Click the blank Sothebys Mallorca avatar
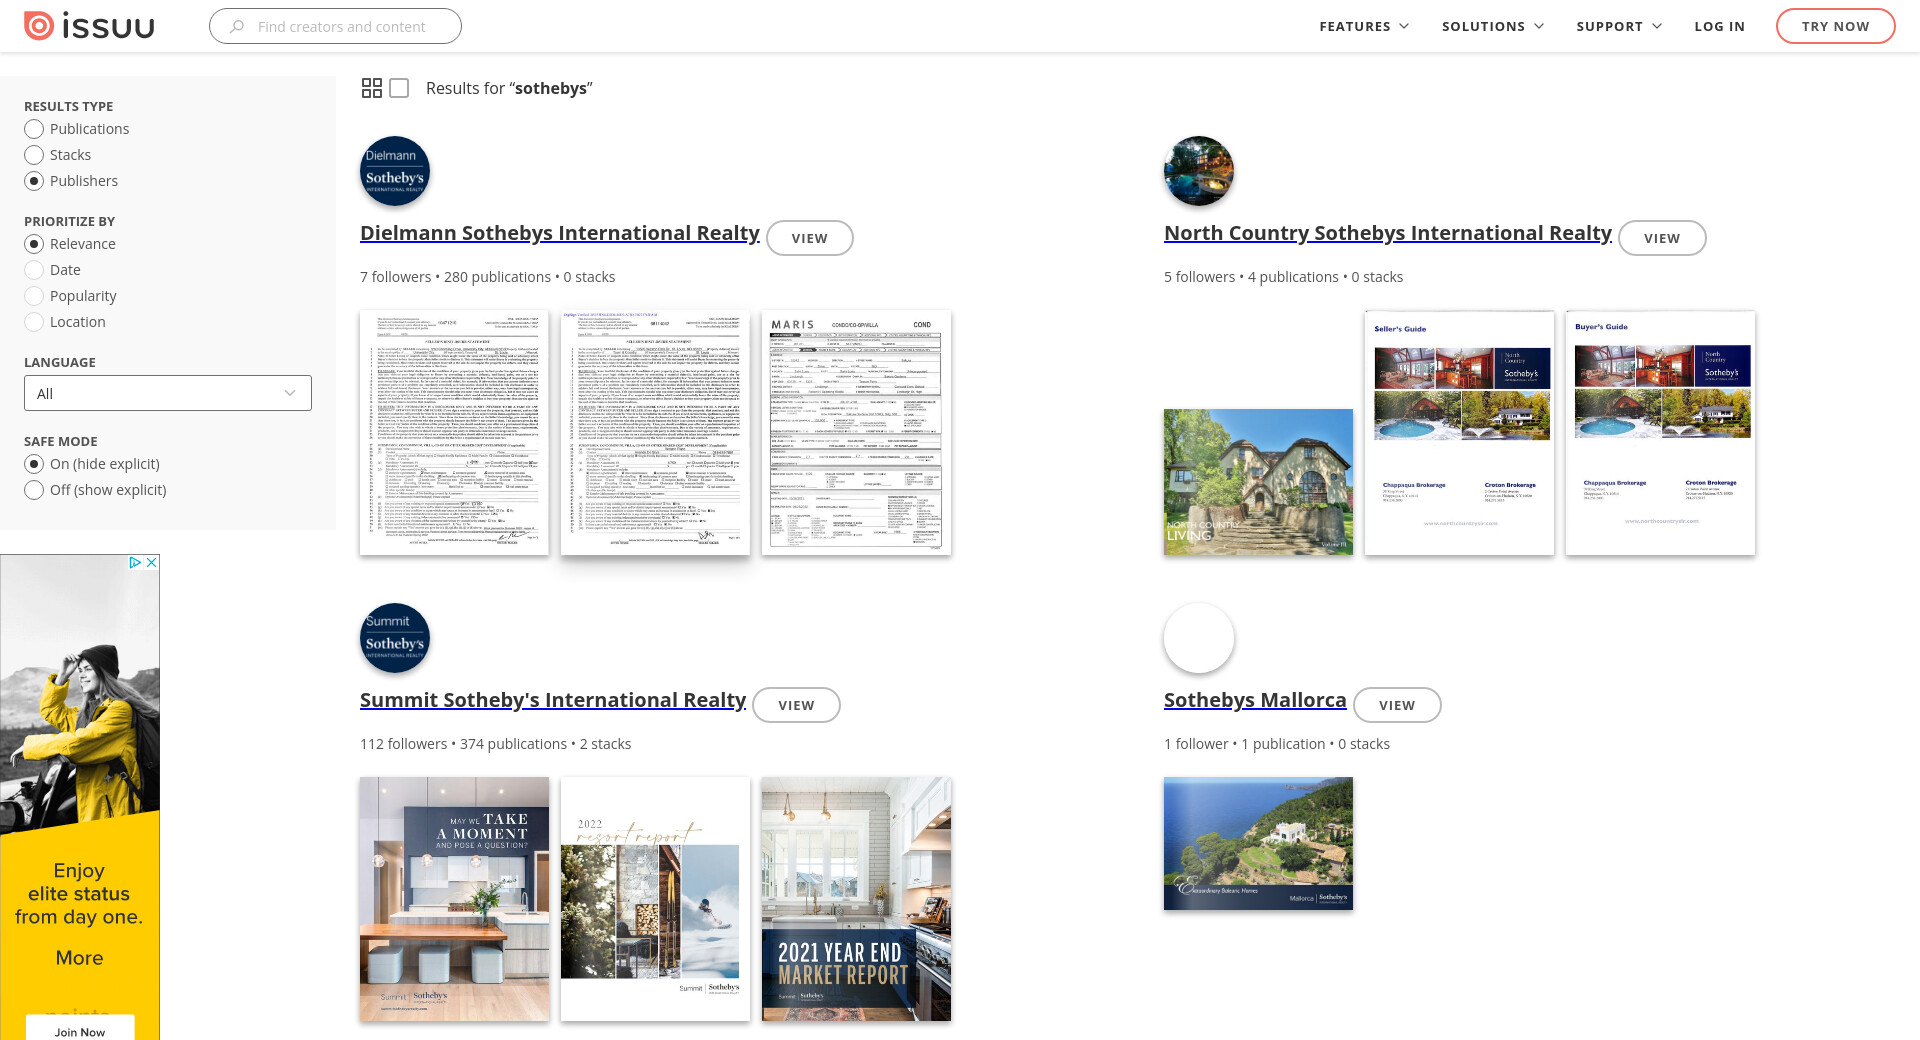The width and height of the screenshot is (1920, 1040). click(x=1198, y=638)
